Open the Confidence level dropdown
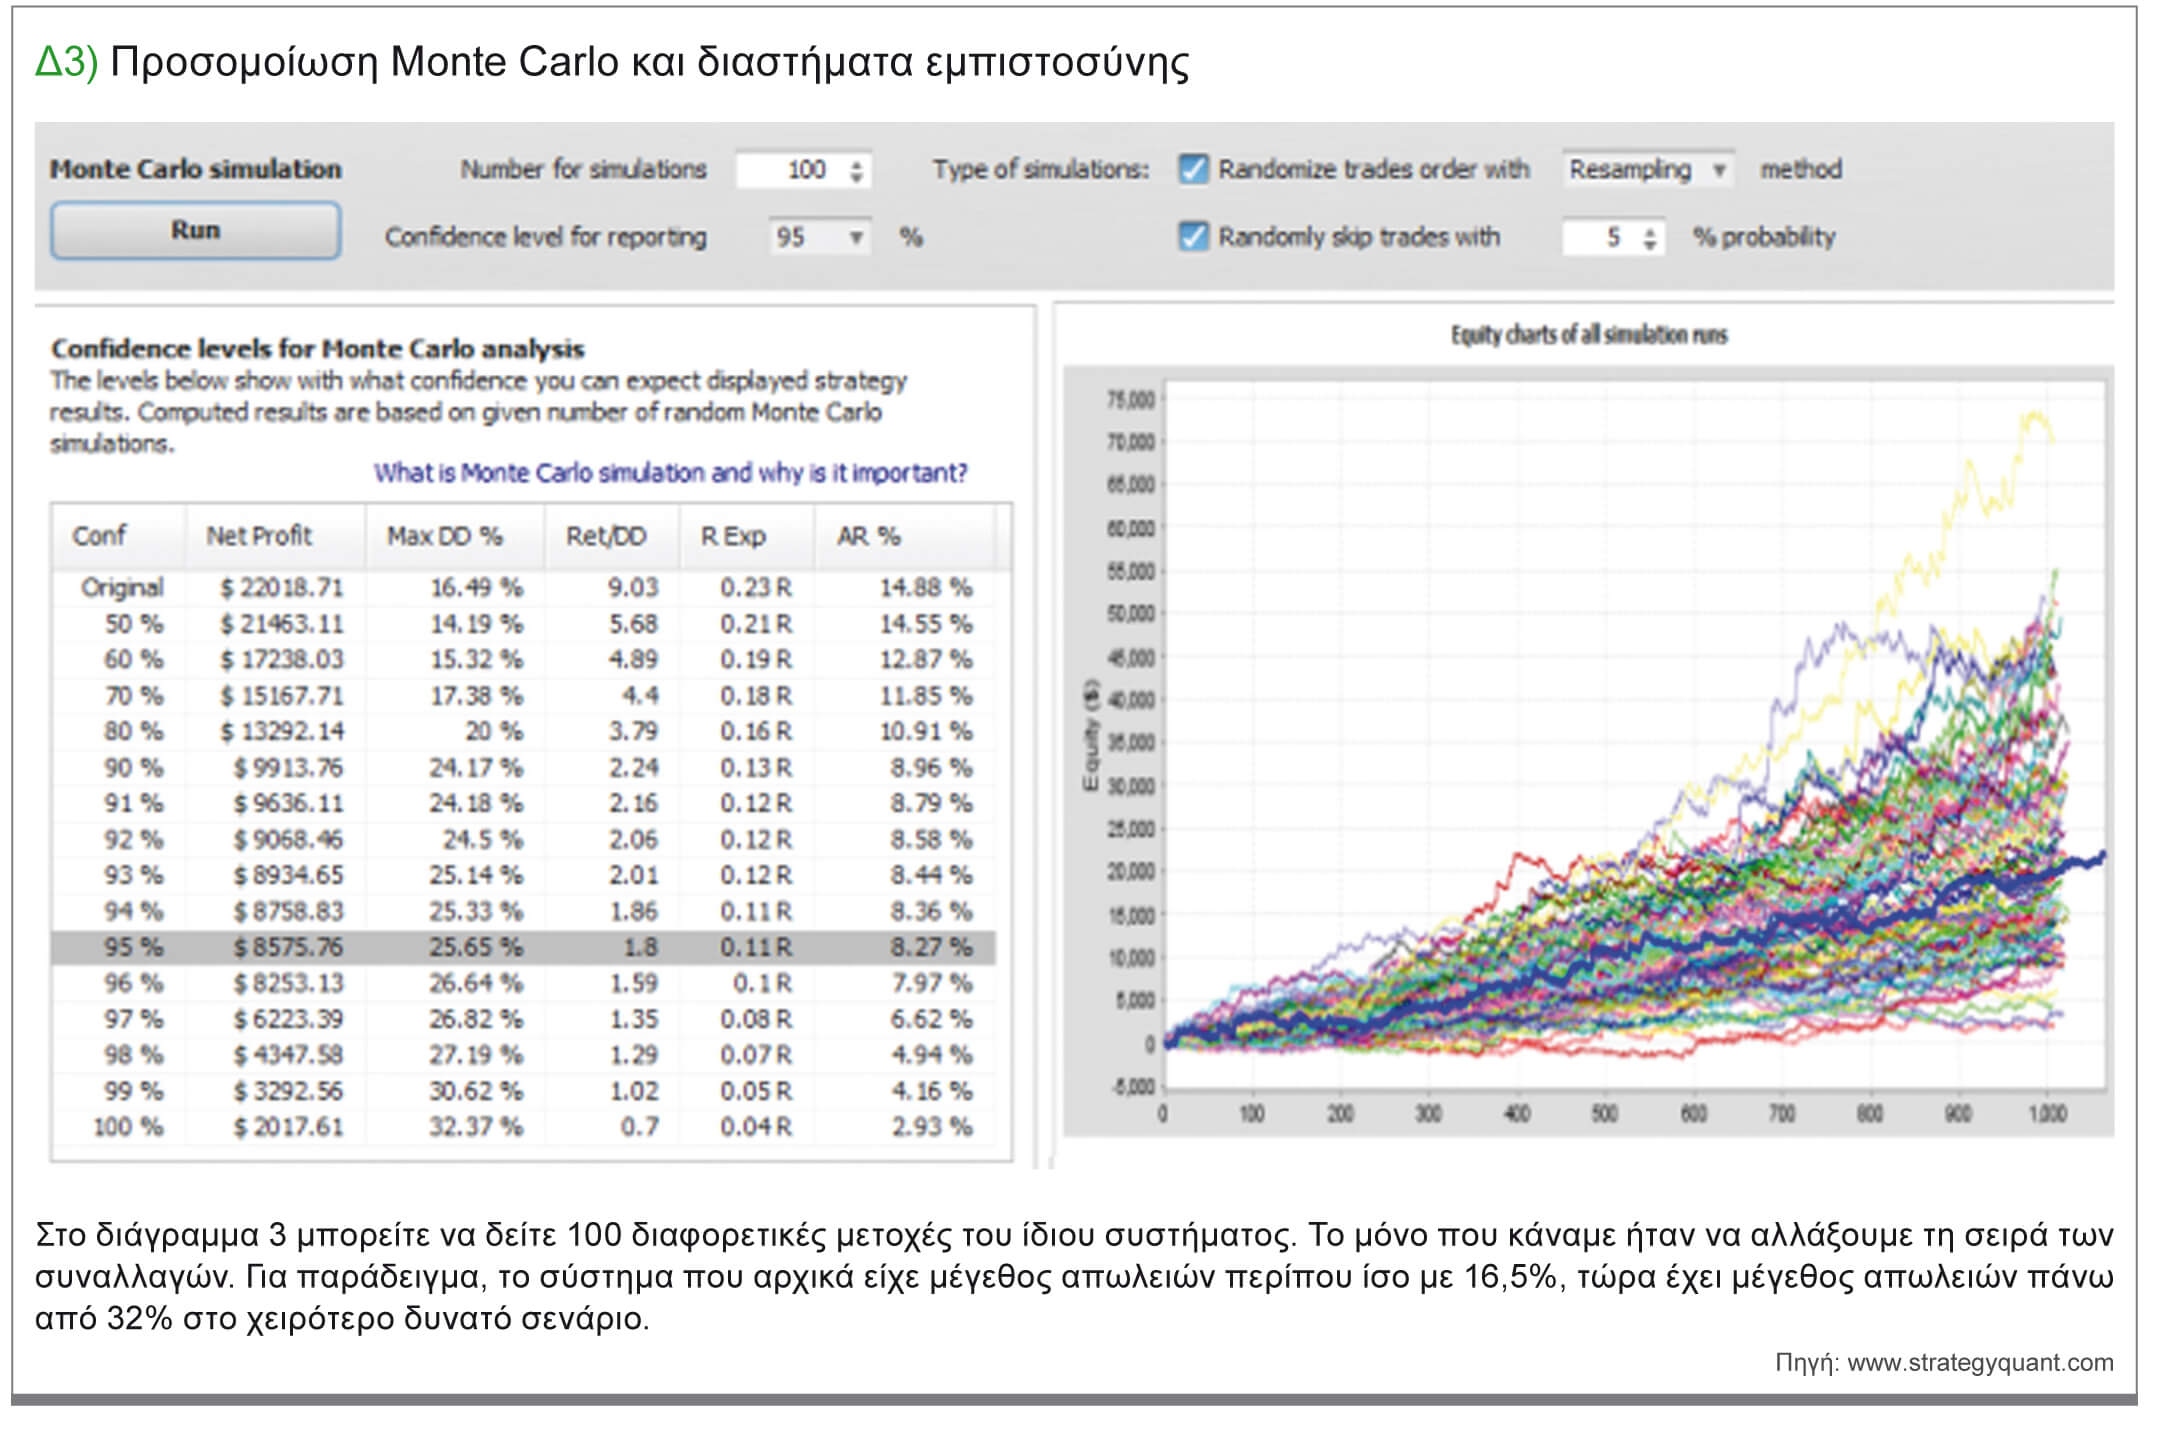The width and height of the screenshot is (2164, 1429). 819,237
